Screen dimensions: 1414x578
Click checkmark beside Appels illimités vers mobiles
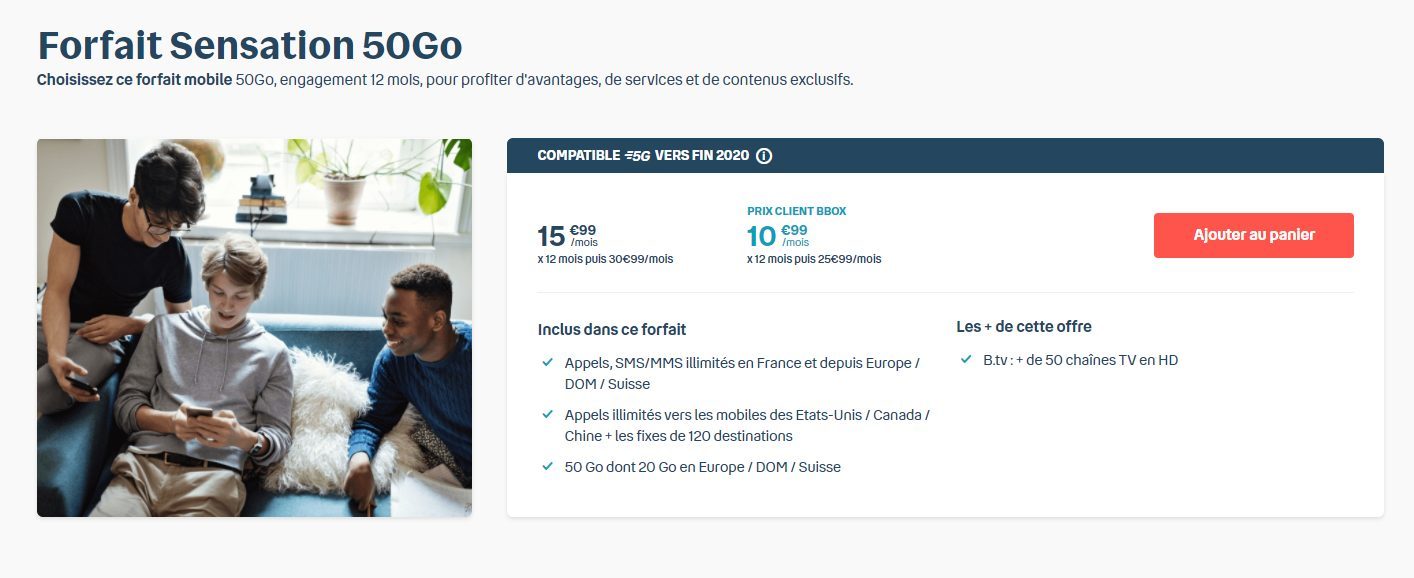547,414
